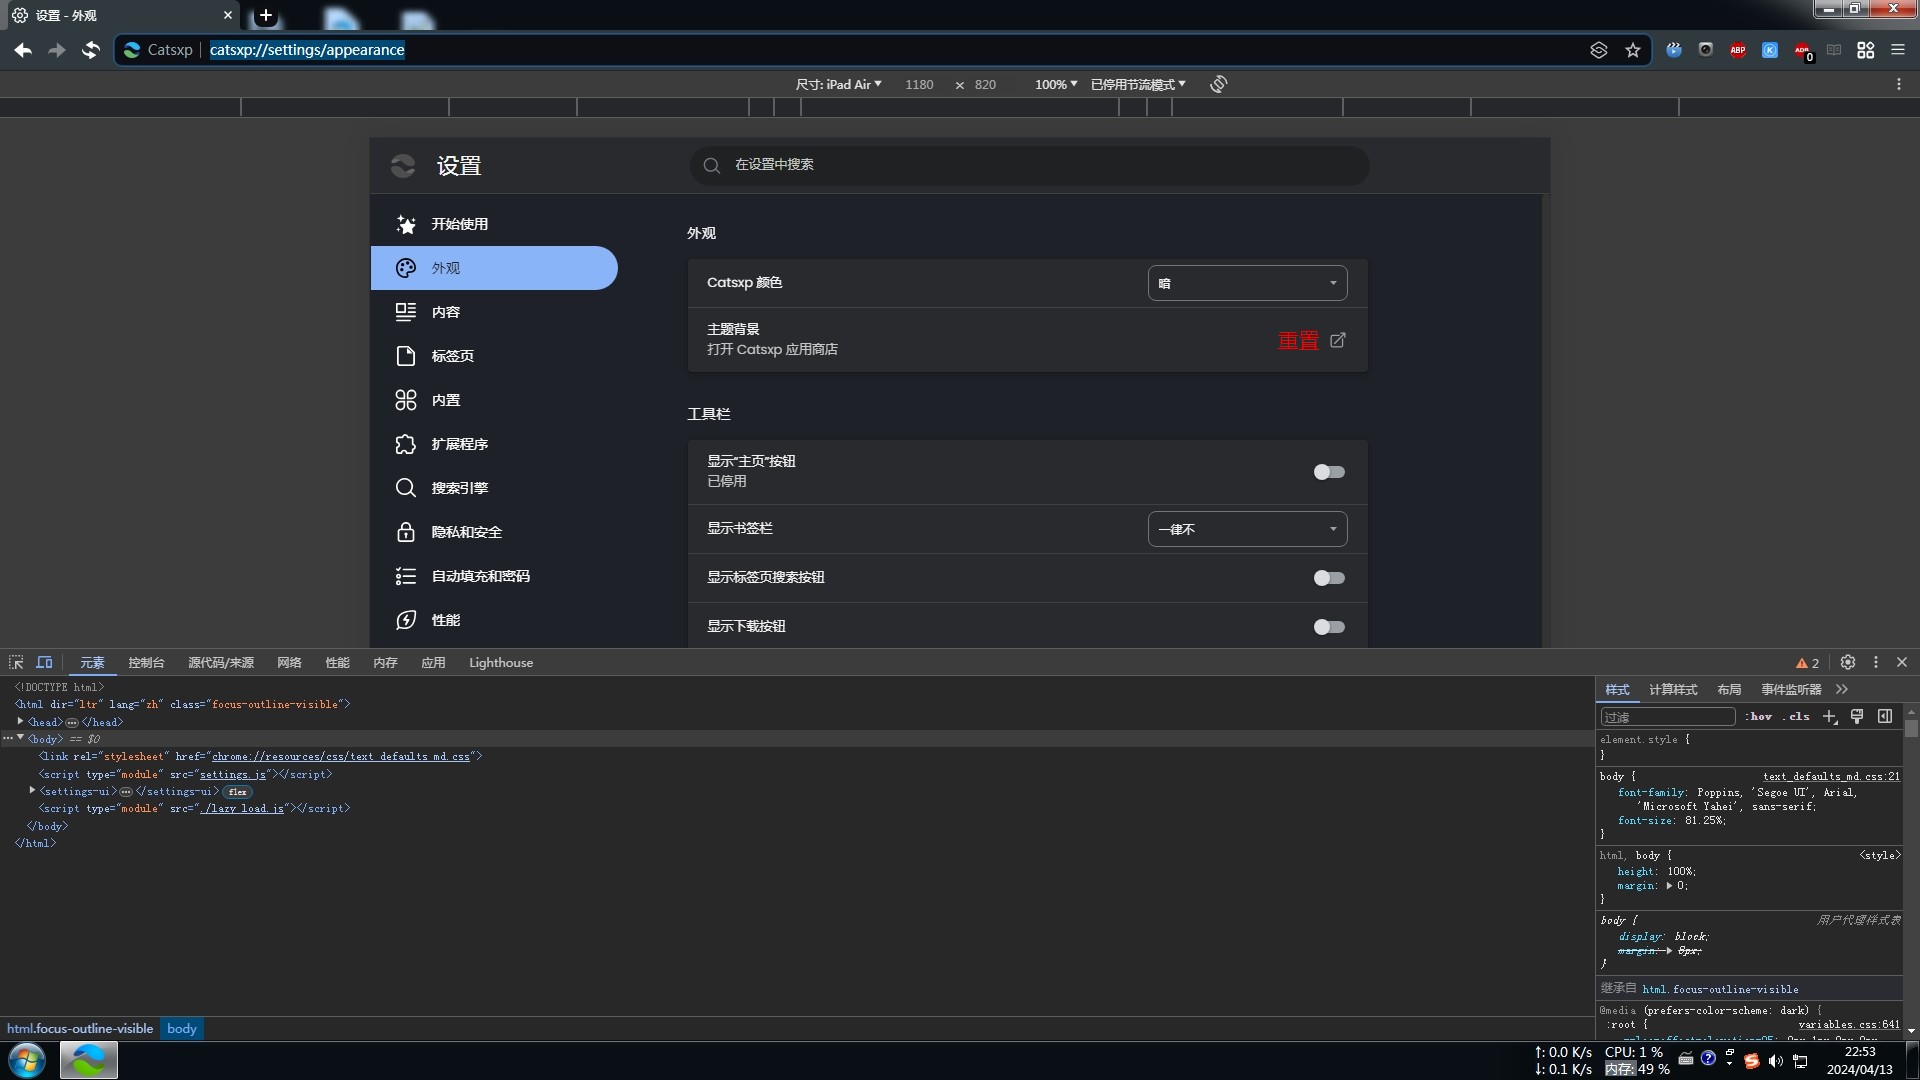Open DevTools settings gear

click(x=1848, y=662)
